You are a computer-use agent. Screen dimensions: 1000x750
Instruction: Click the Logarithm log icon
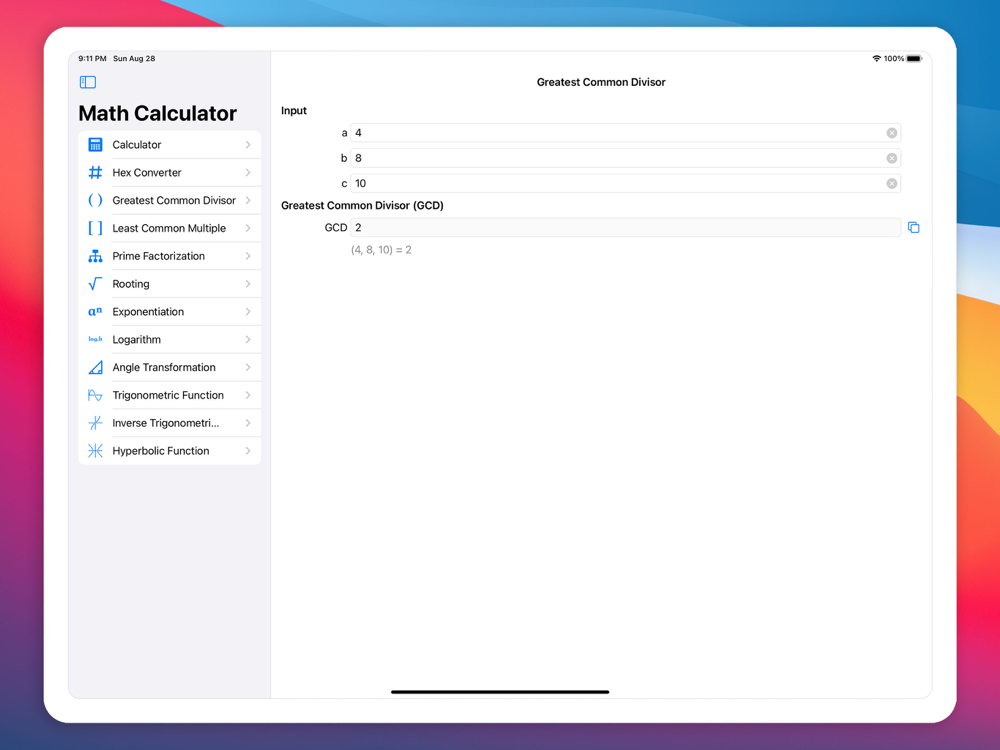[x=95, y=339]
